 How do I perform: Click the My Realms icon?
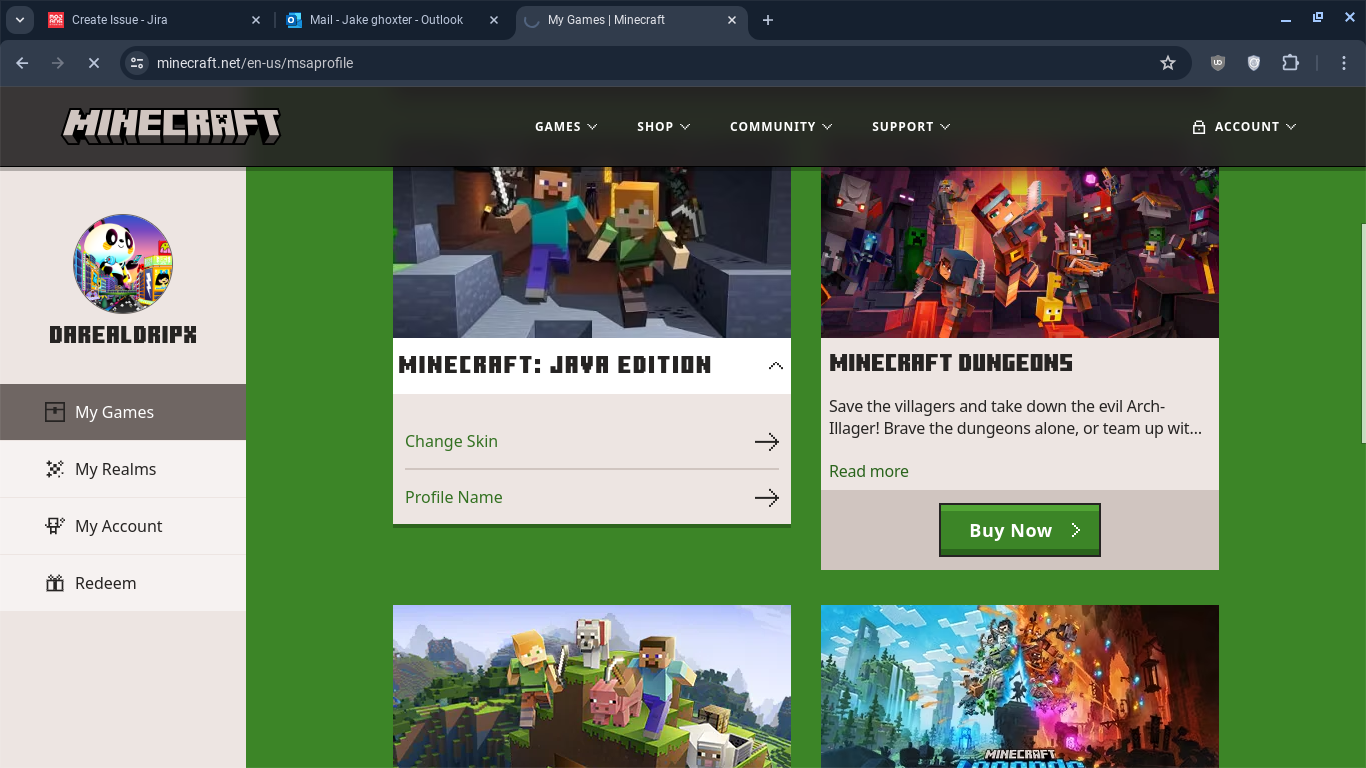(55, 469)
